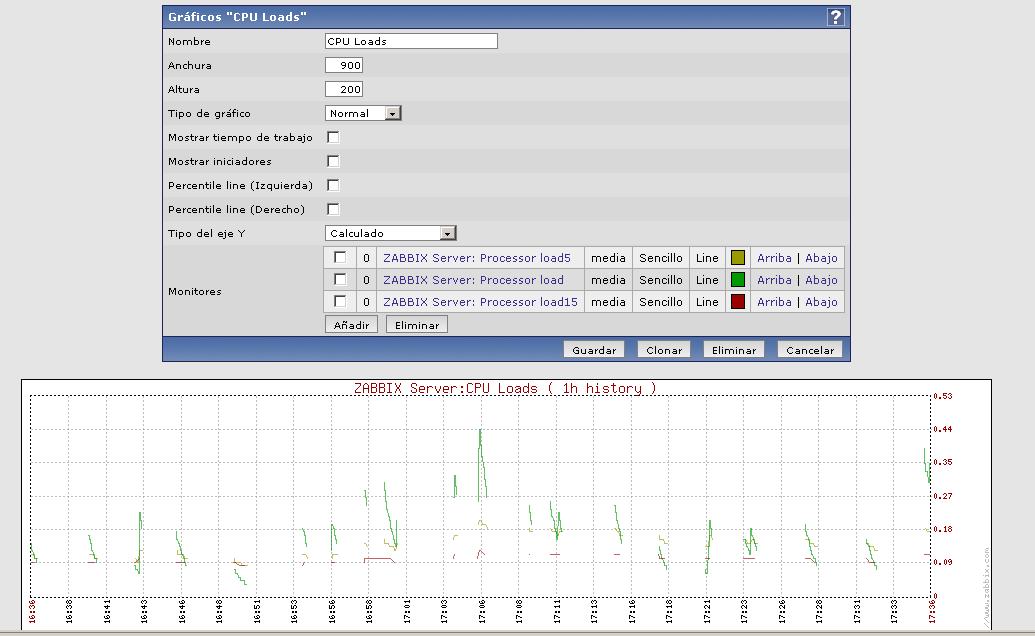The width and height of the screenshot is (1035, 636).
Task: Click the dark red swatch for Processor load15
Action: click(738, 302)
